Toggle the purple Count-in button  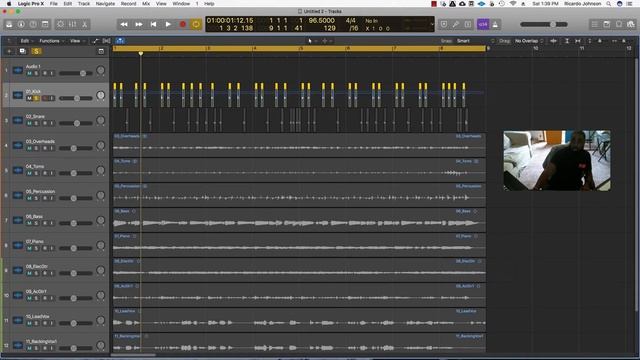483,24
